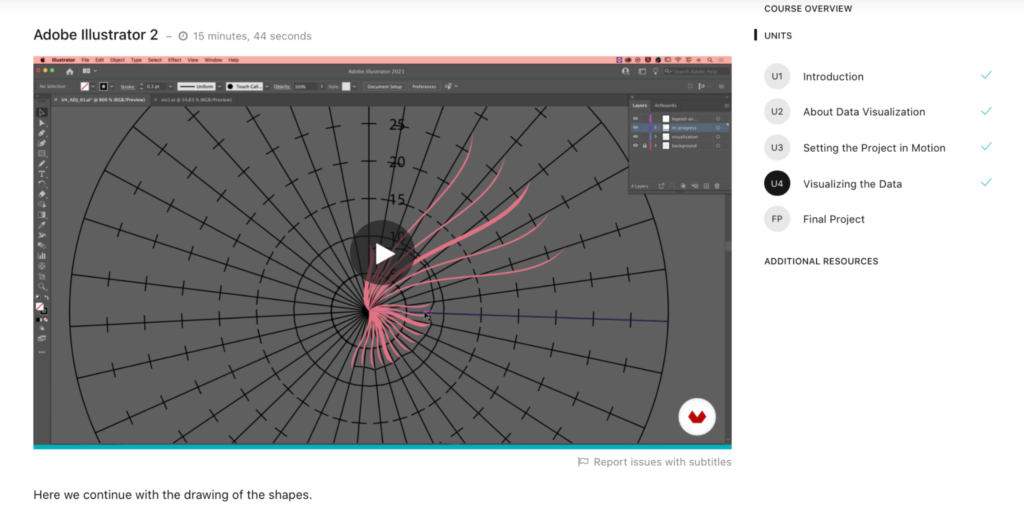This screenshot has width=1024, height=522.
Task: Select the Pen tool in toolbar
Action: [42, 133]
